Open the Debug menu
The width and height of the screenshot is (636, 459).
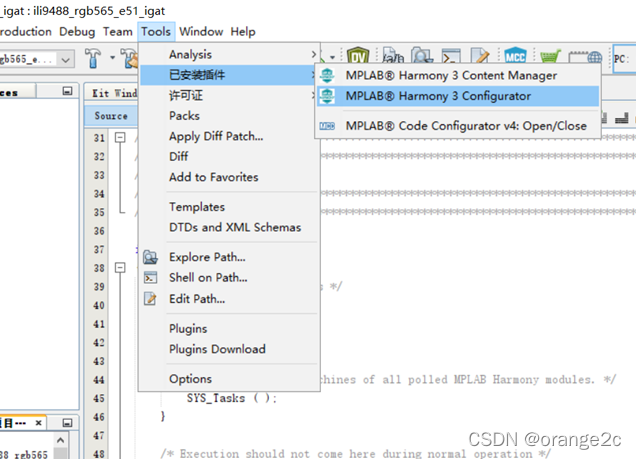click(77, 32)
